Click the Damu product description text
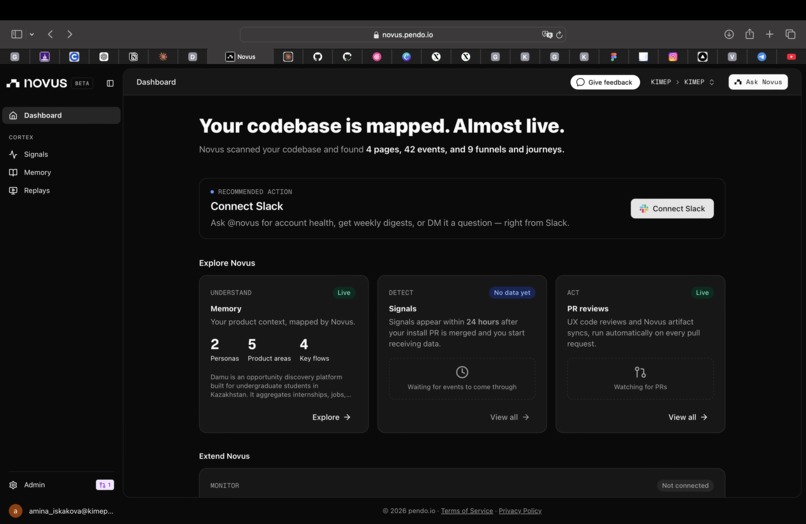Viewport: 806px width, 524px height. click(281, 386)
